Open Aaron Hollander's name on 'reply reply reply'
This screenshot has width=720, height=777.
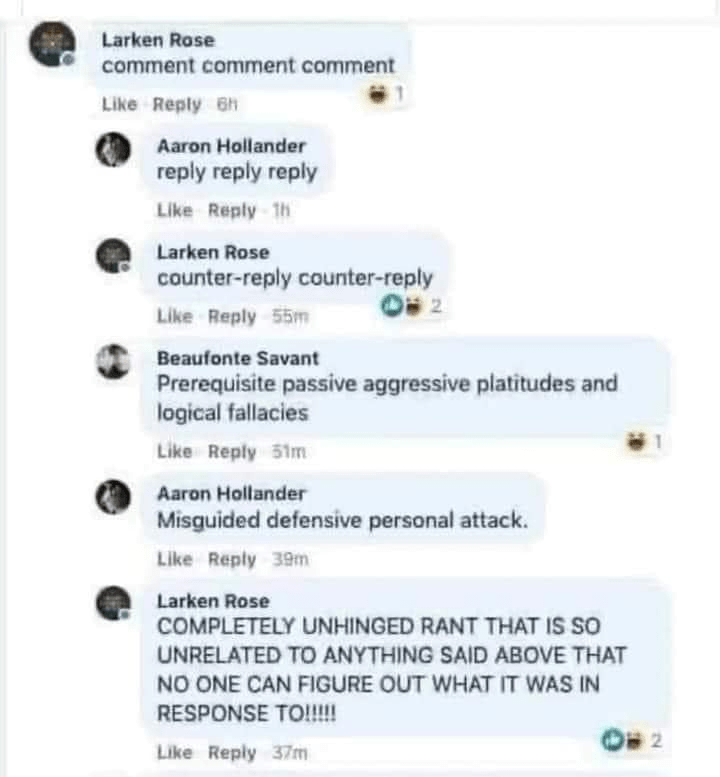(x=231, y=146)
